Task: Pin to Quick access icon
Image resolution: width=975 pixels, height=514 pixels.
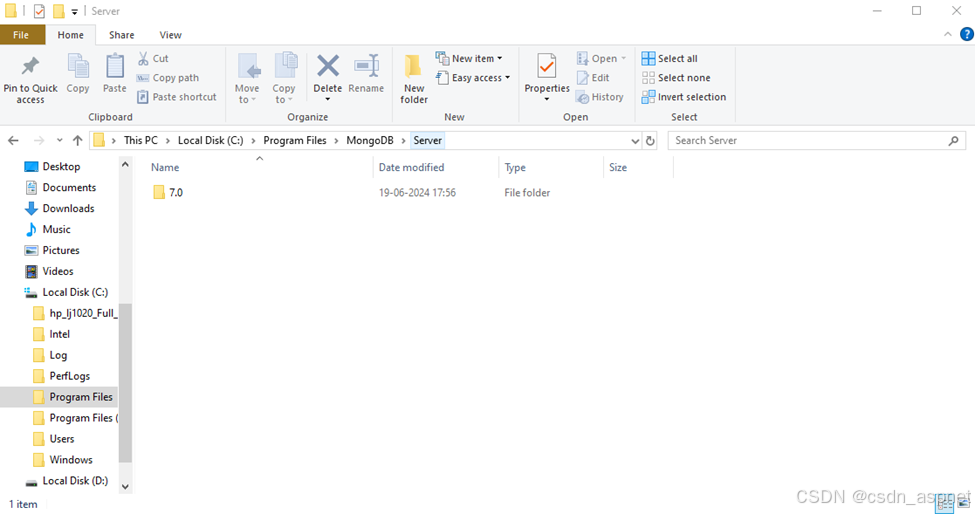Action: [x=30, y=66]
